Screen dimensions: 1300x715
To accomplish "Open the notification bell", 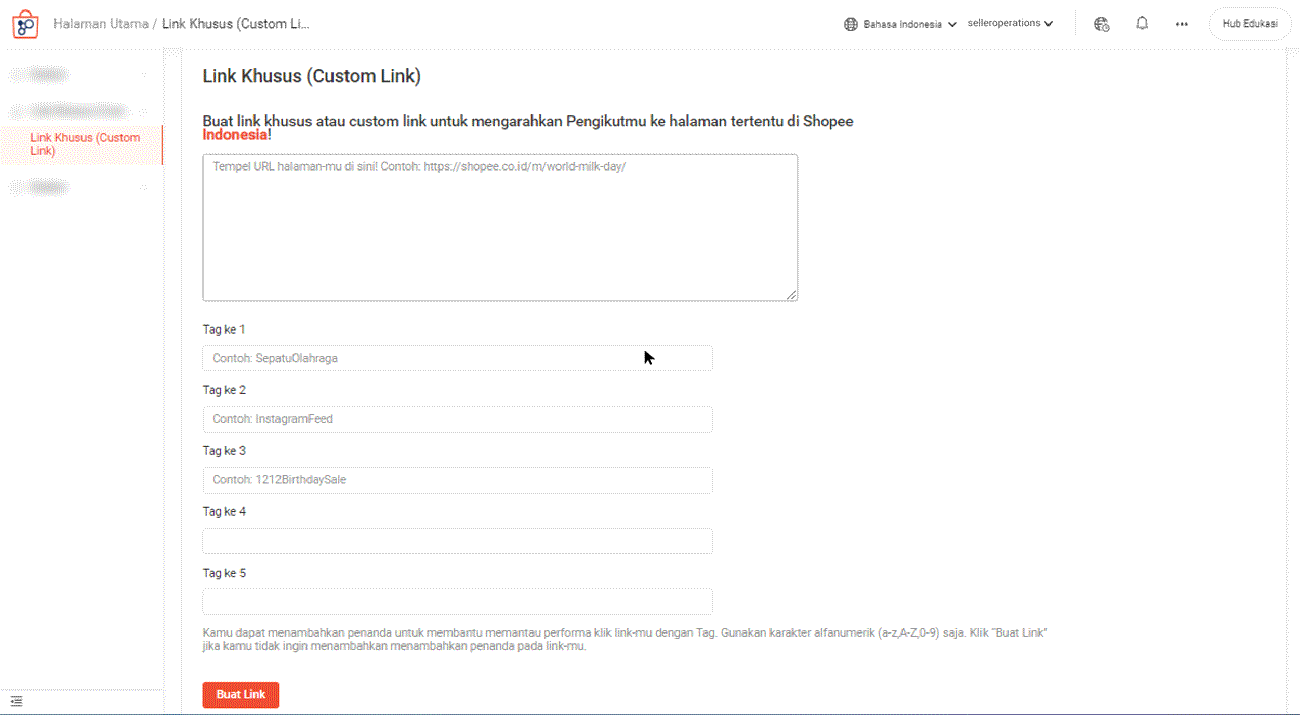I will 1142,23.
